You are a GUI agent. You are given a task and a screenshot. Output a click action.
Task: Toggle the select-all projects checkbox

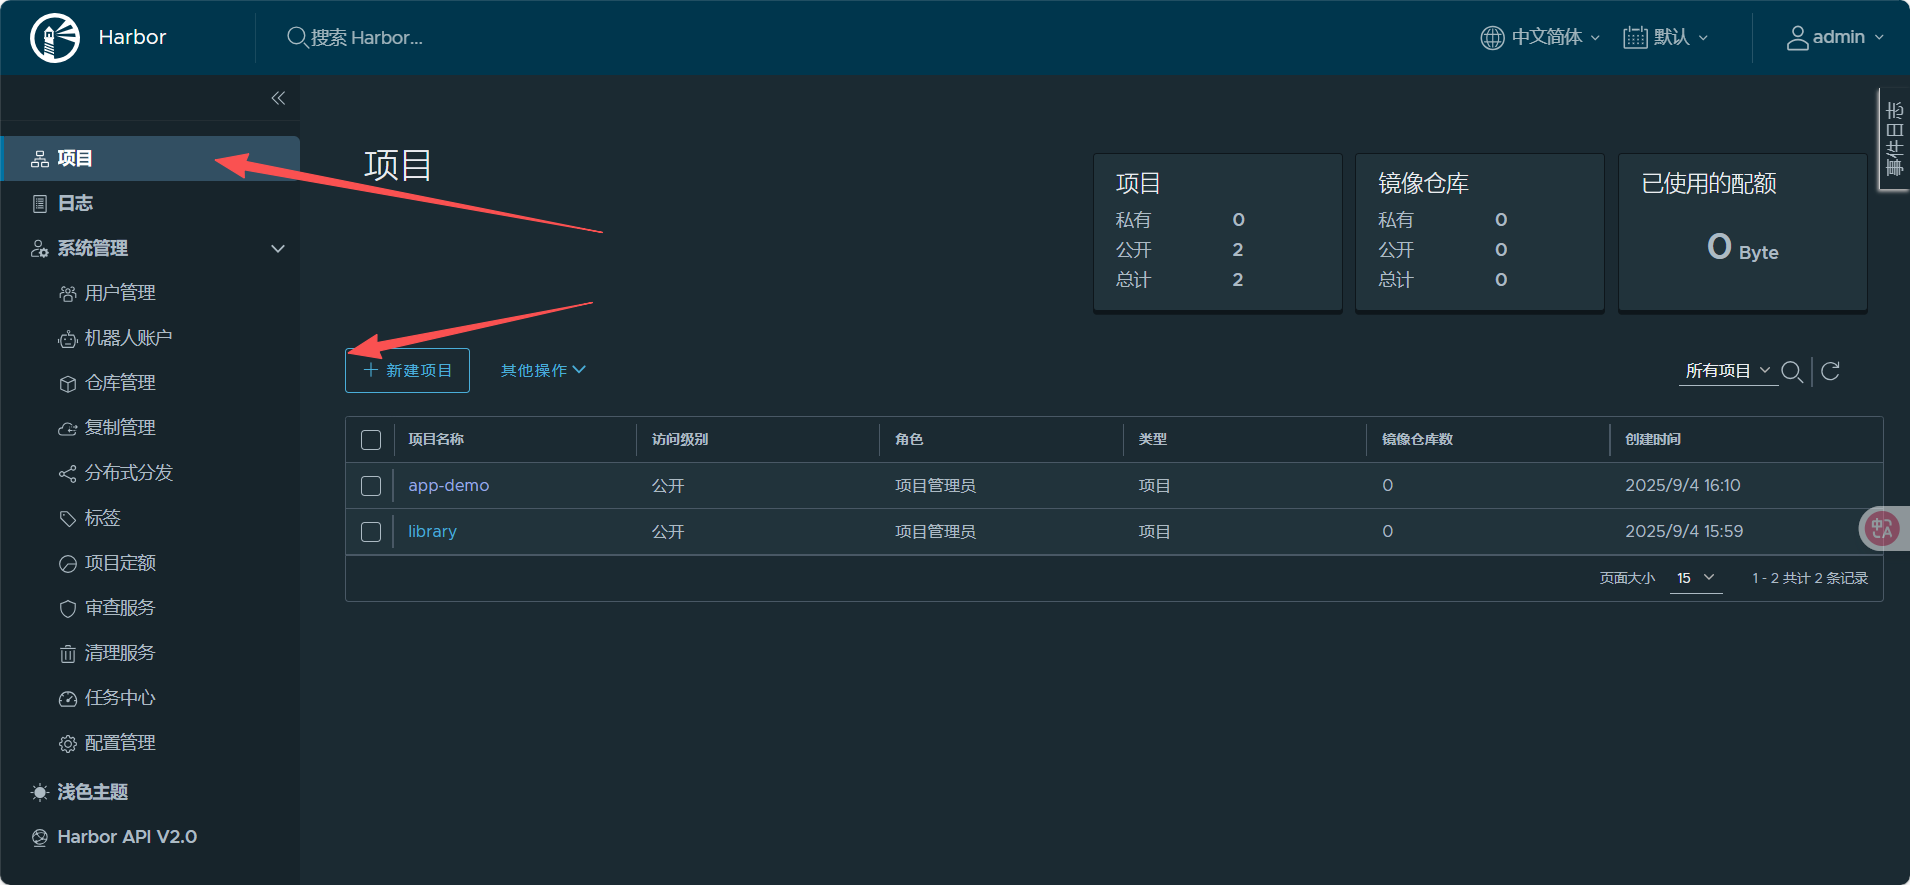click(371, 440)
